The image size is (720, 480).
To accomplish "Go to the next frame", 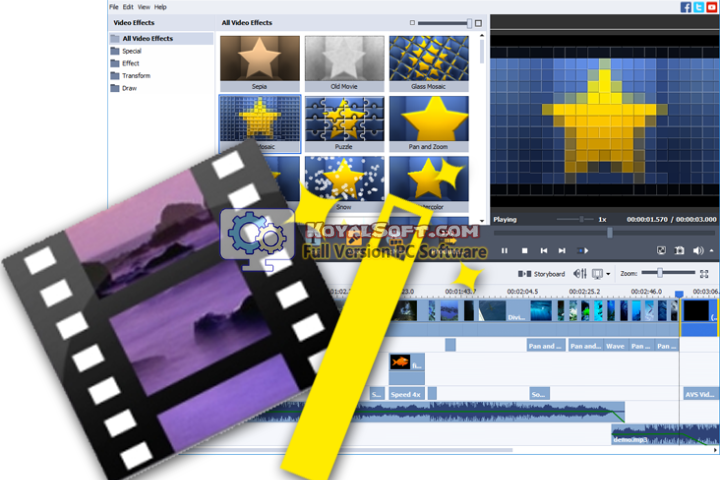I will [x=562, y=251].
